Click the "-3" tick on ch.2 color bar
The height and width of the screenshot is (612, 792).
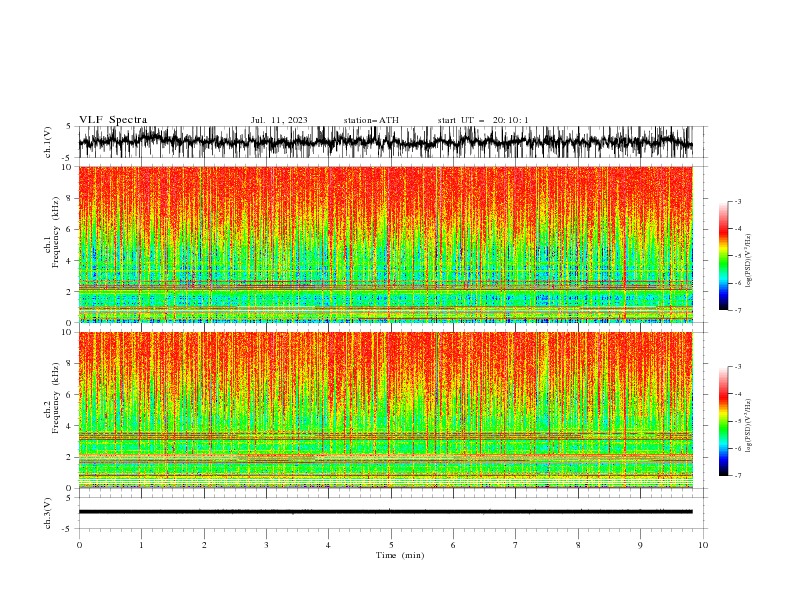[x=737, y=367]
